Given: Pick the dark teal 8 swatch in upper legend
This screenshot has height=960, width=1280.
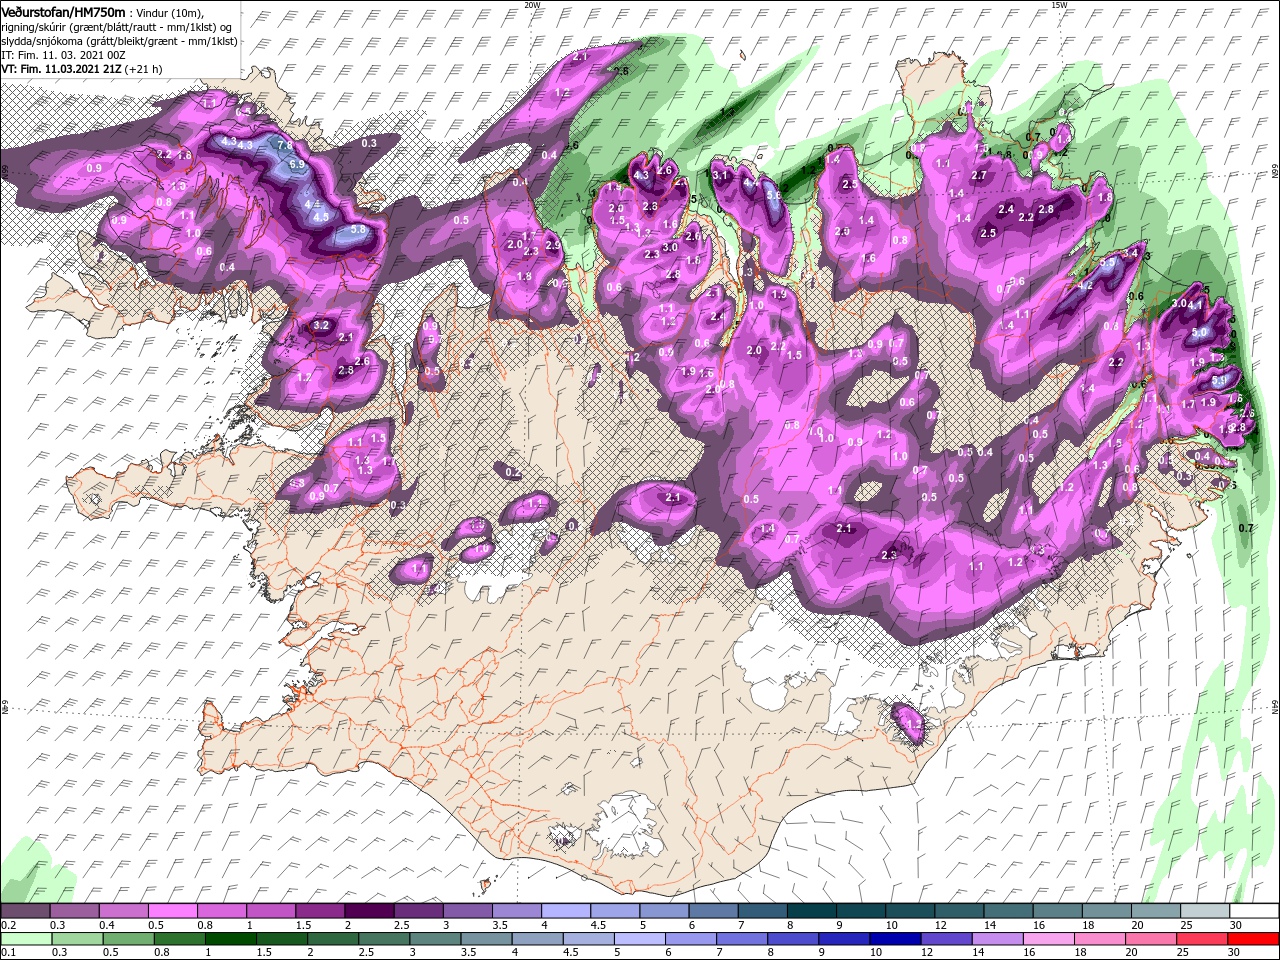Looking at the screenshot, I should 811,911.
